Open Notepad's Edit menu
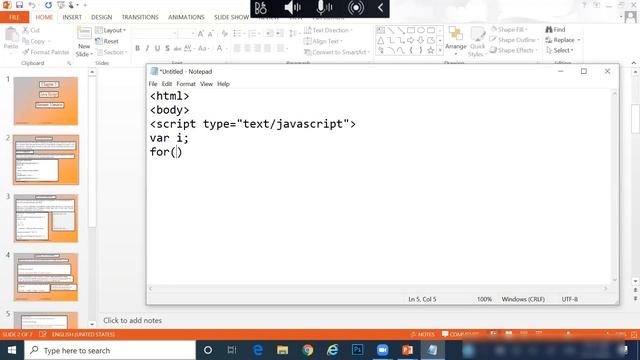Image resolution: width=640 pixels, height=360 pixels. click(167, 84)
